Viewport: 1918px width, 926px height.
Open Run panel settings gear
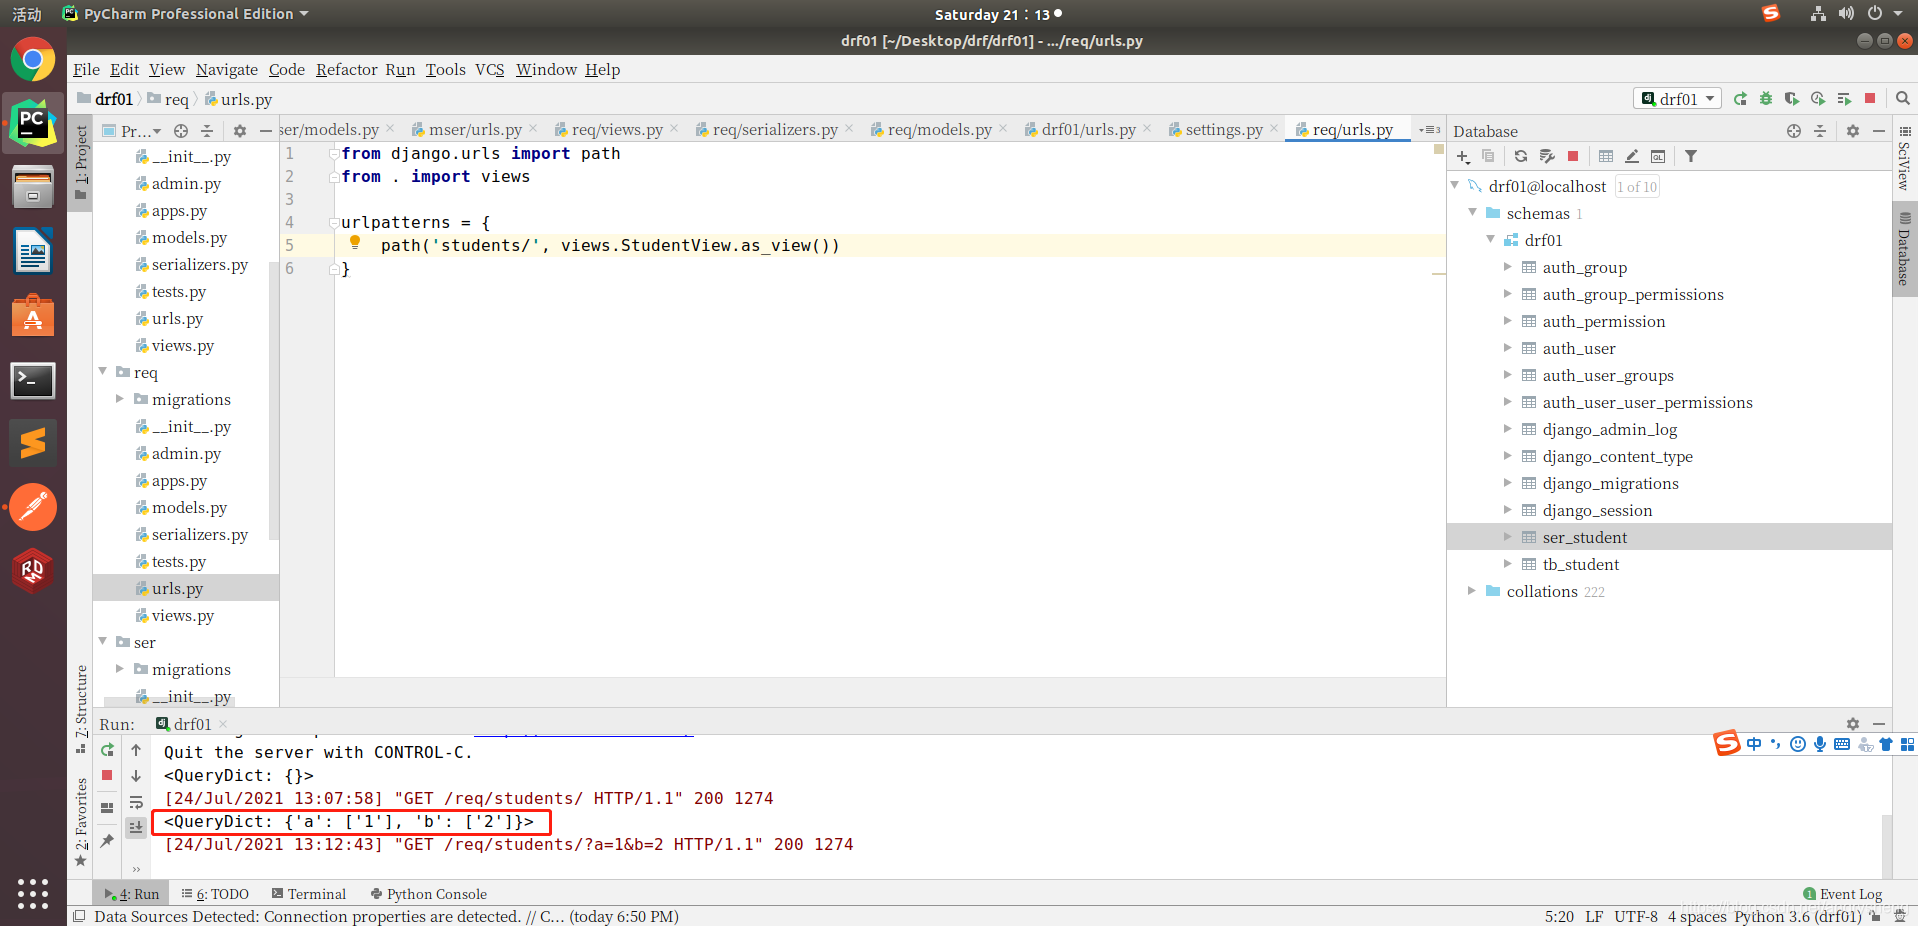click(1853, 724)
